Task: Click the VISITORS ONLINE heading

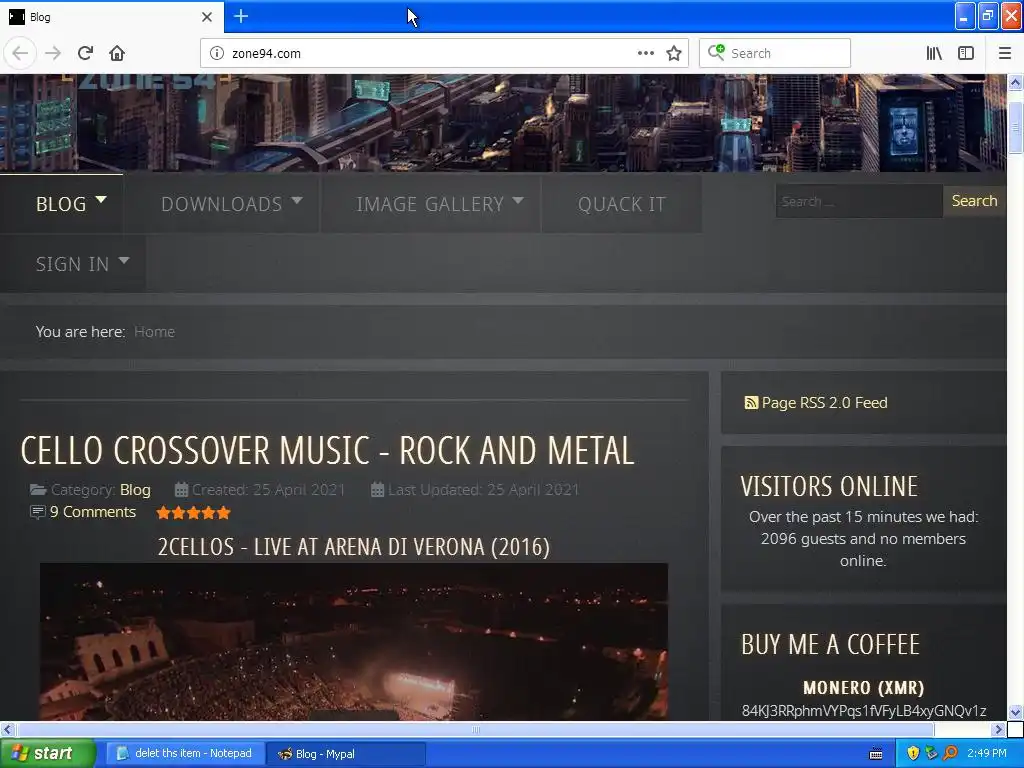Action: click(829, 487)
